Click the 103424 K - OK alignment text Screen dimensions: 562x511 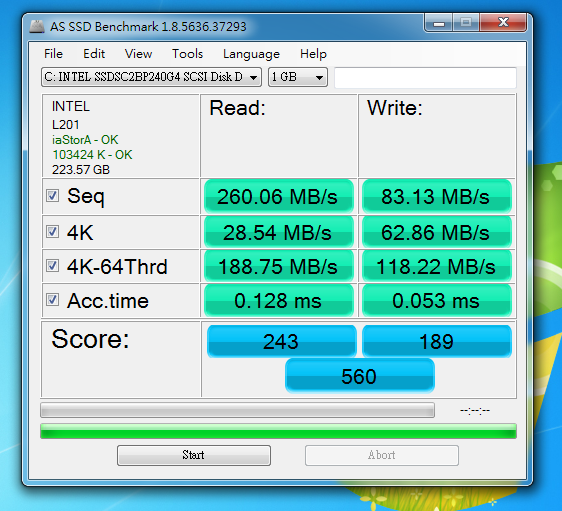coord(92,155)
